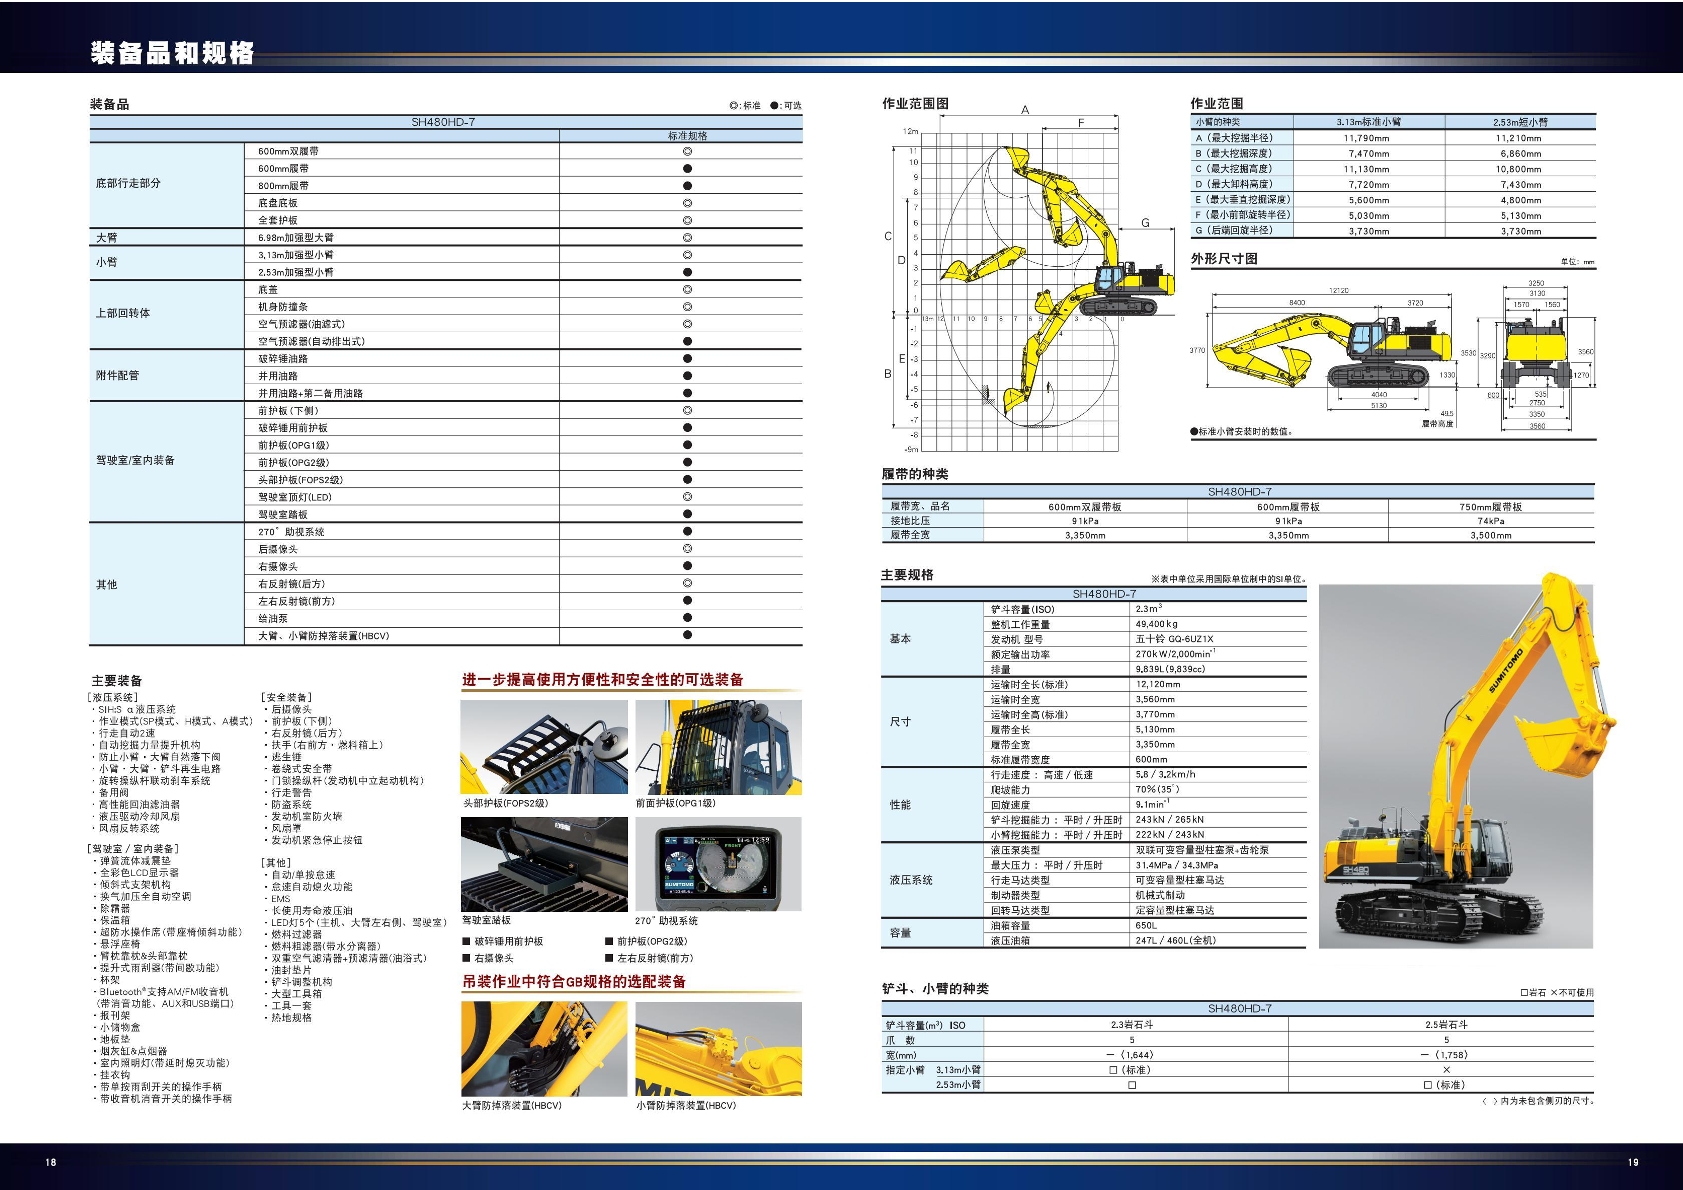
Task: Click 并用油路+第二备用油路 row
Action: [x=524, y=393]
